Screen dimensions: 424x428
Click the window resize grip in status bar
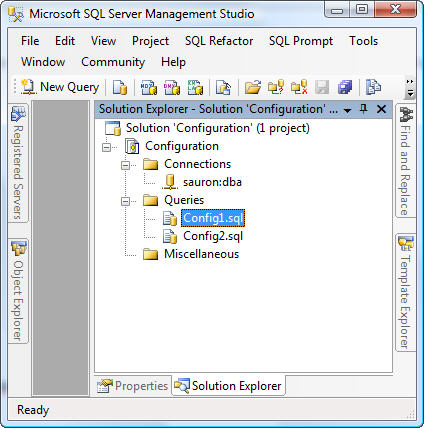pos(411,414)
